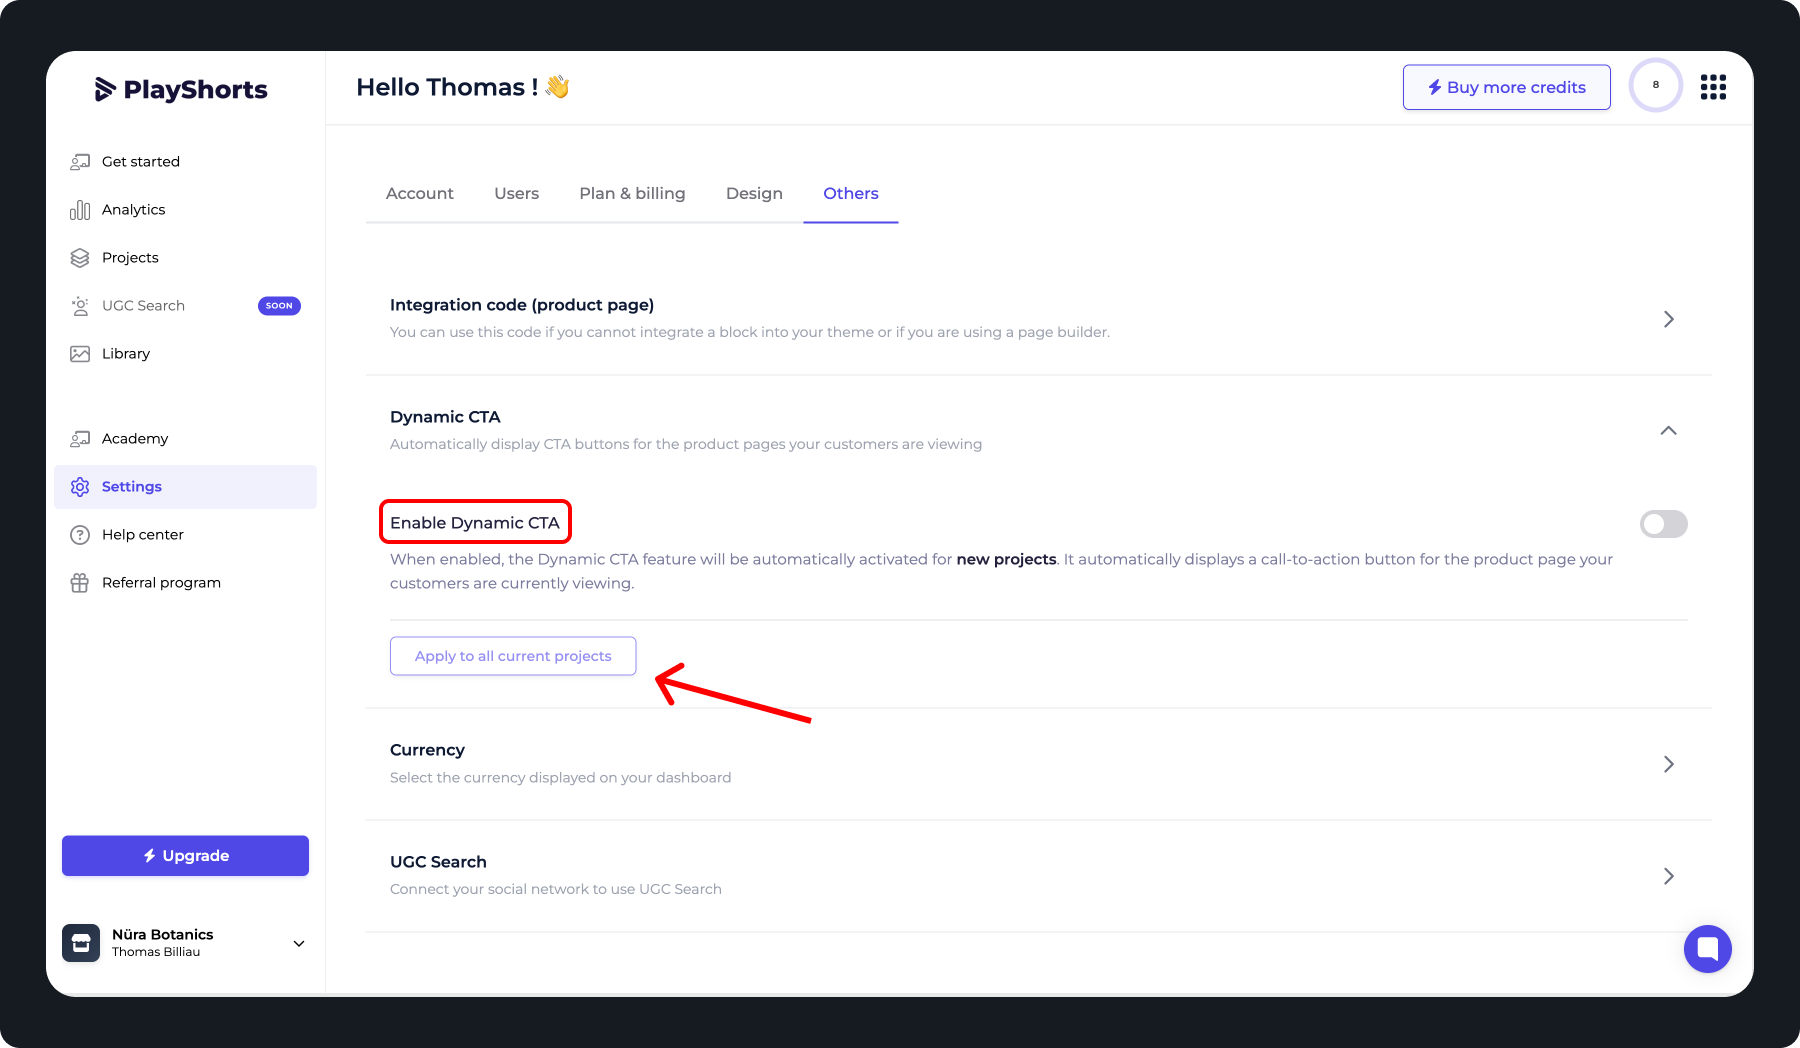The height and width of the screenshot is (1048, 1800).
Task: Click the UGC Search icon
Action: pos(80,306)
